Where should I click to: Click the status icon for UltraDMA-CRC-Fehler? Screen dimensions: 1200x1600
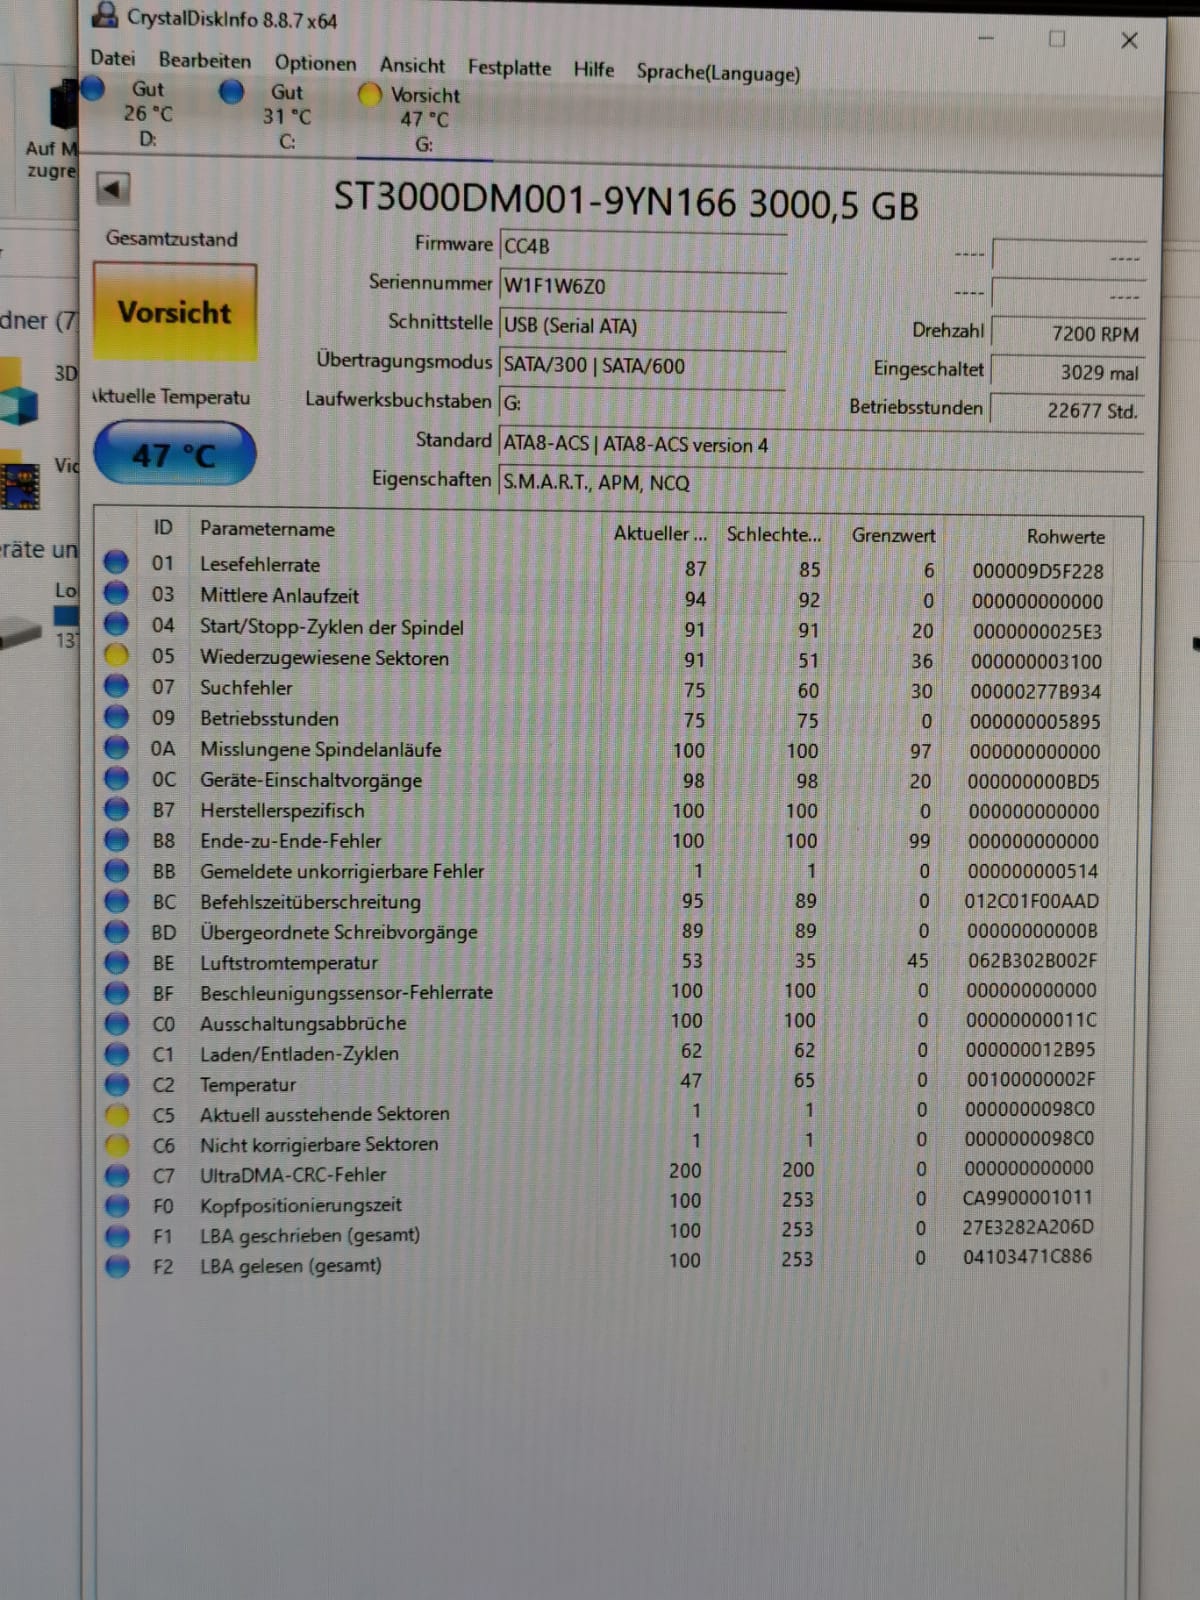(x=116, y=1176)
